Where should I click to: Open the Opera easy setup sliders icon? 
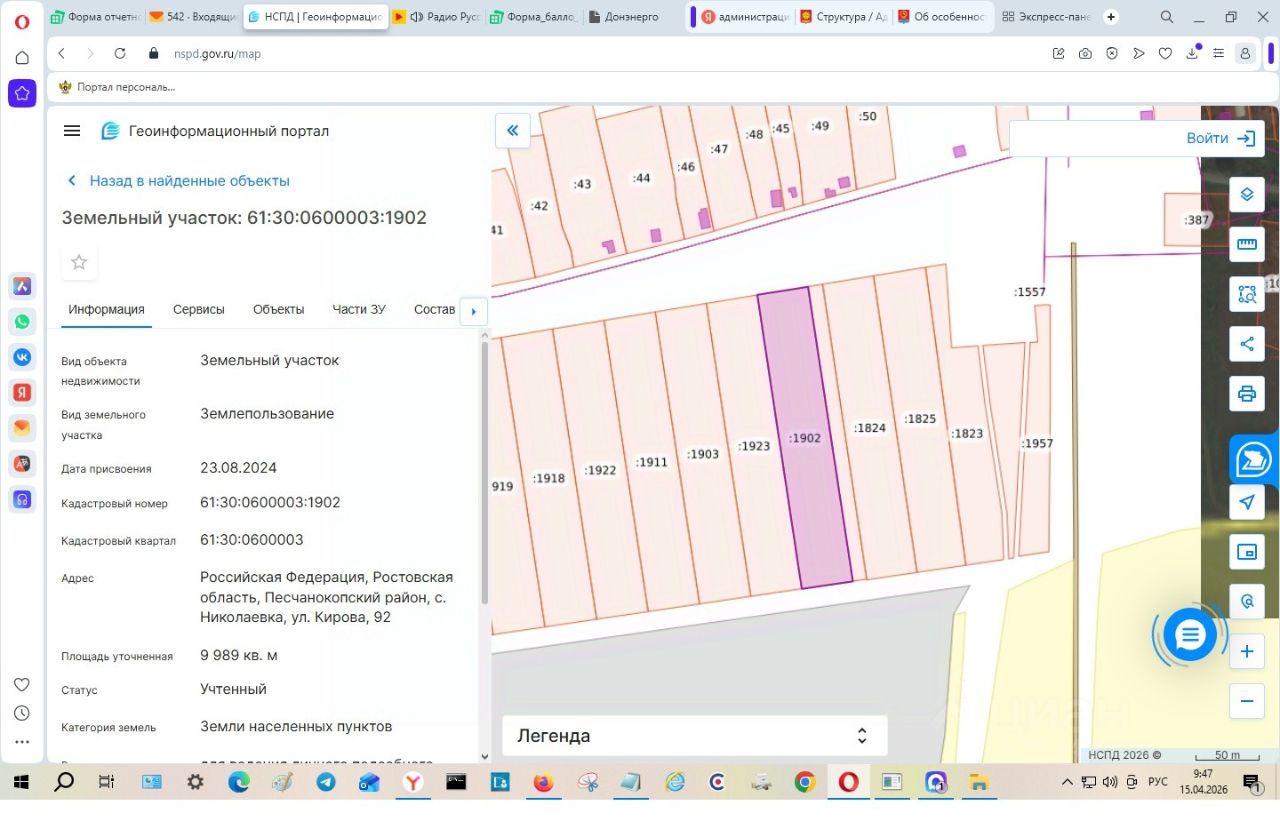1218,54
